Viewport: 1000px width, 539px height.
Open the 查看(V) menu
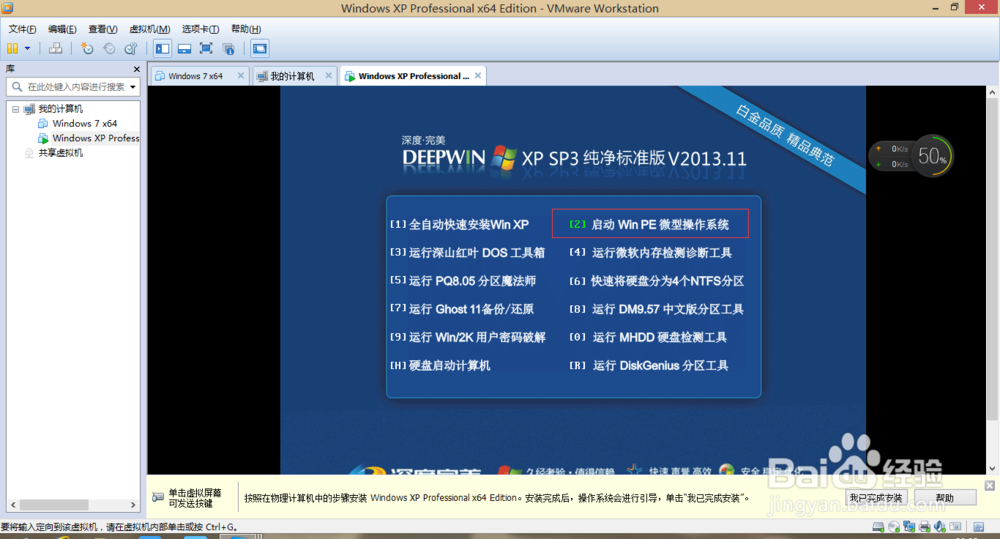click(103, 29)
